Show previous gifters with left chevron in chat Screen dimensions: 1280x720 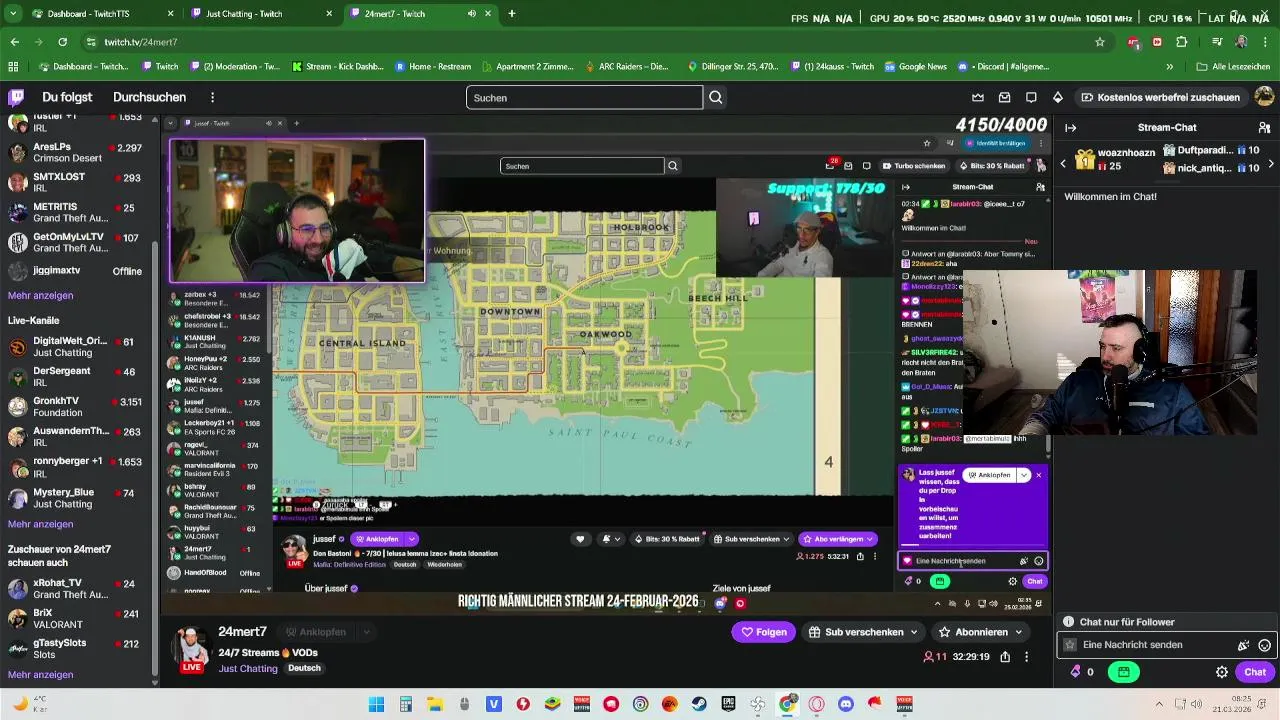coord(1063,163)
